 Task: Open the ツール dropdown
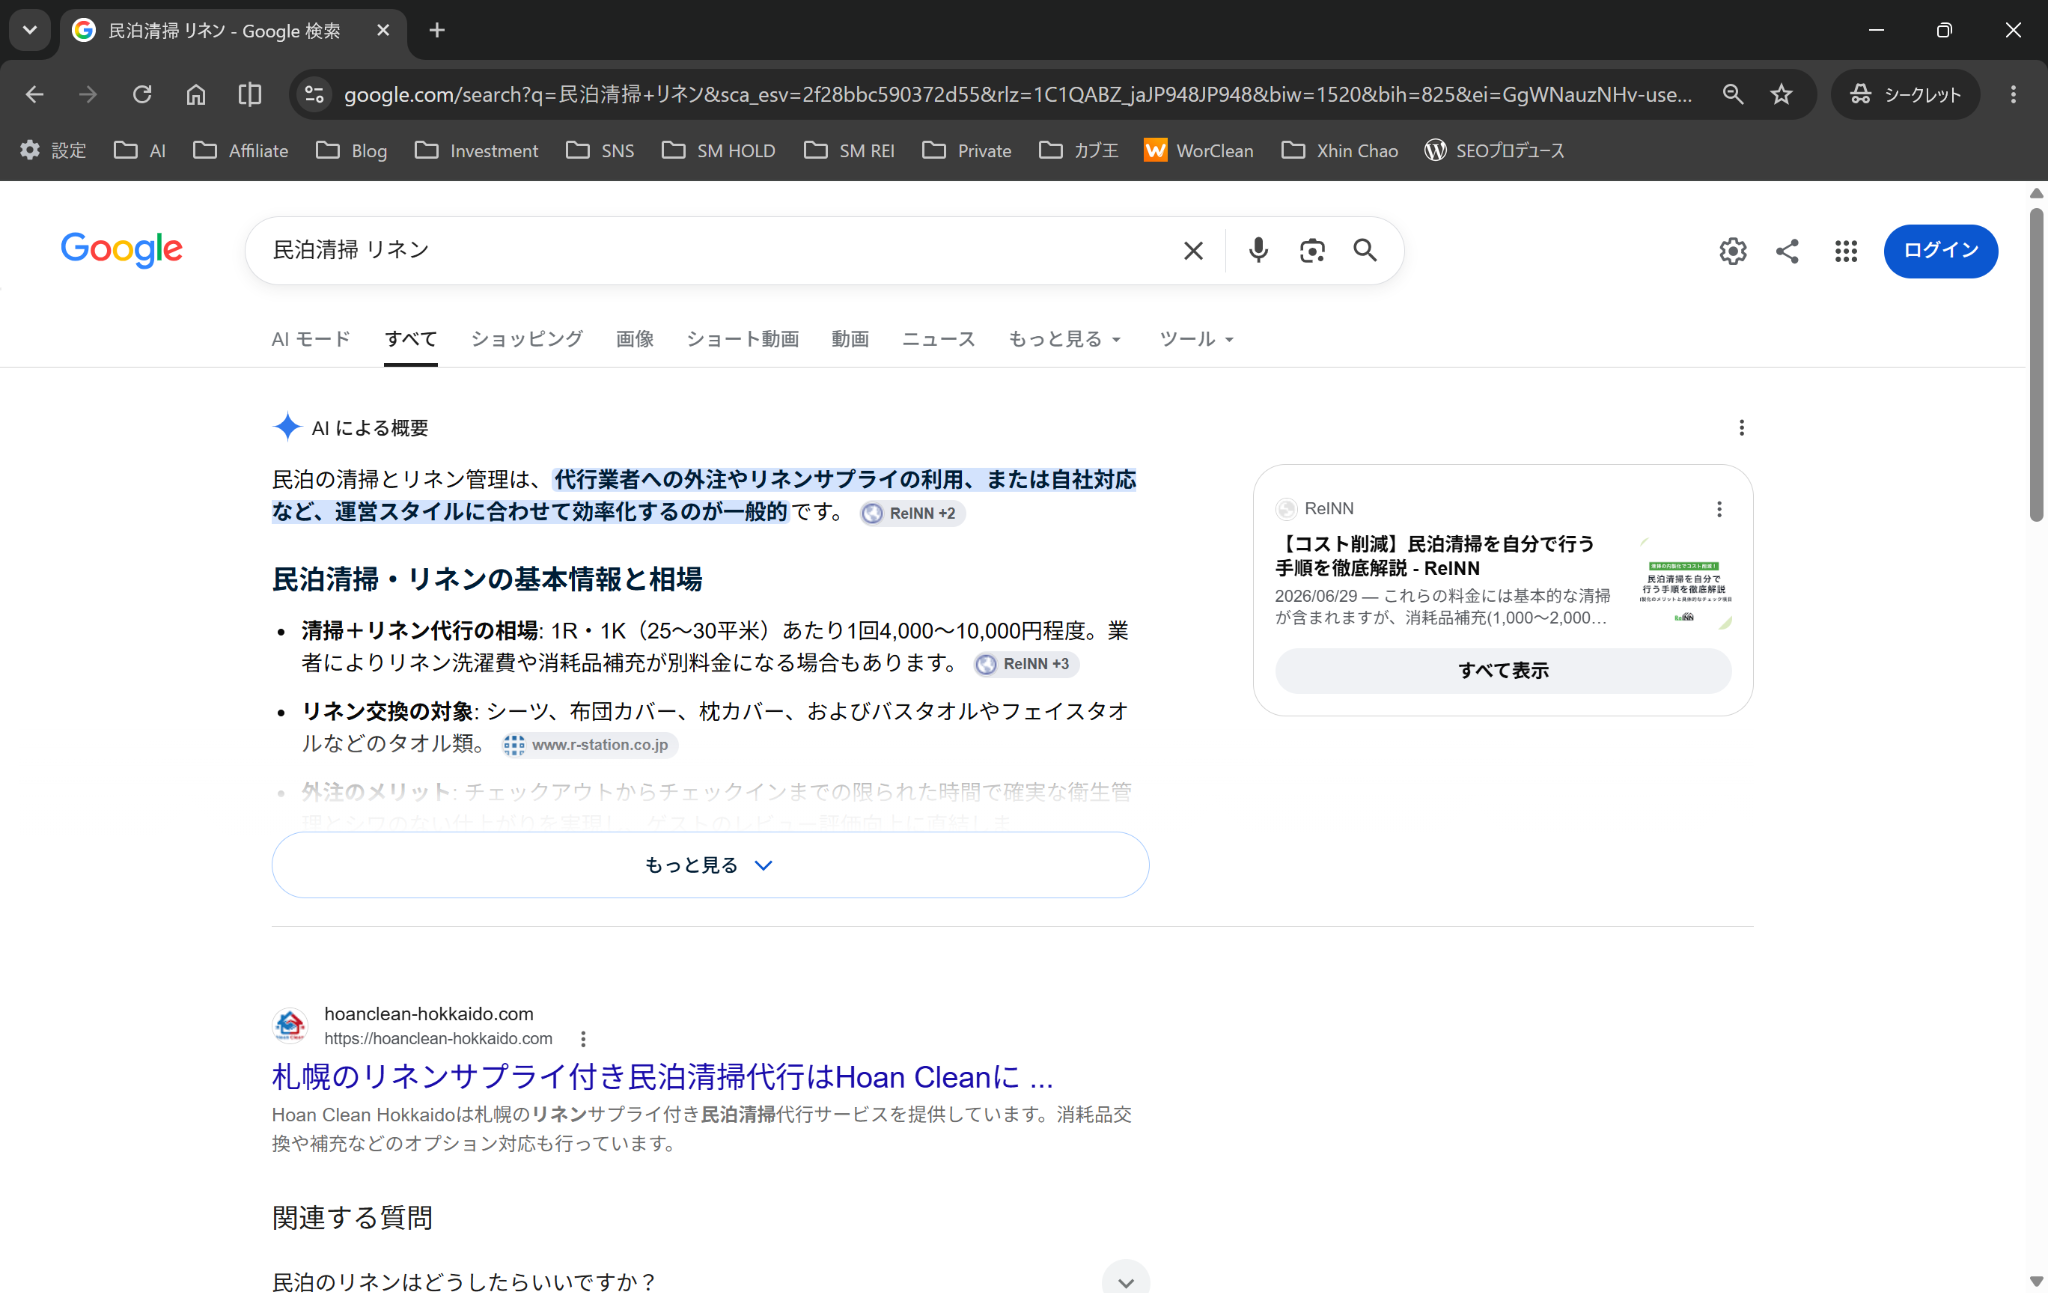click(x=1196, y=339)
